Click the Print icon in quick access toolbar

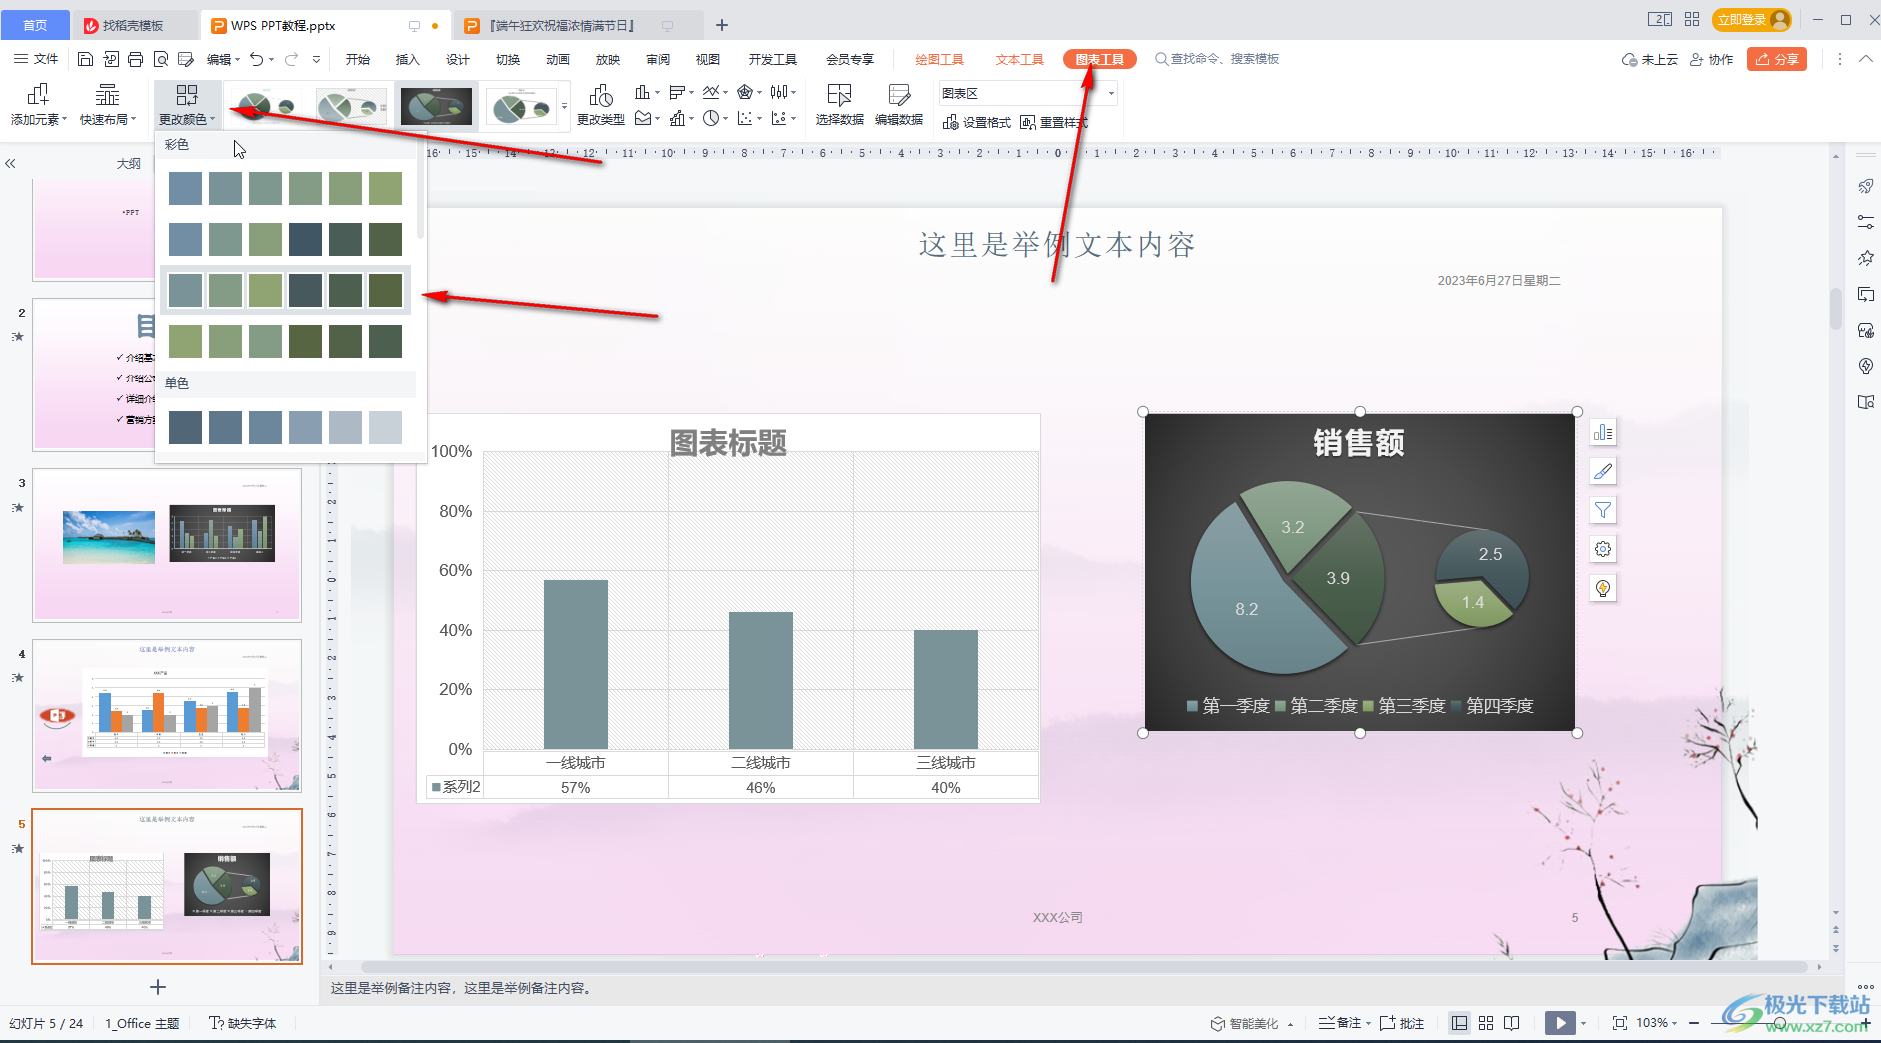pyautogui.click(x=136, y=59)
